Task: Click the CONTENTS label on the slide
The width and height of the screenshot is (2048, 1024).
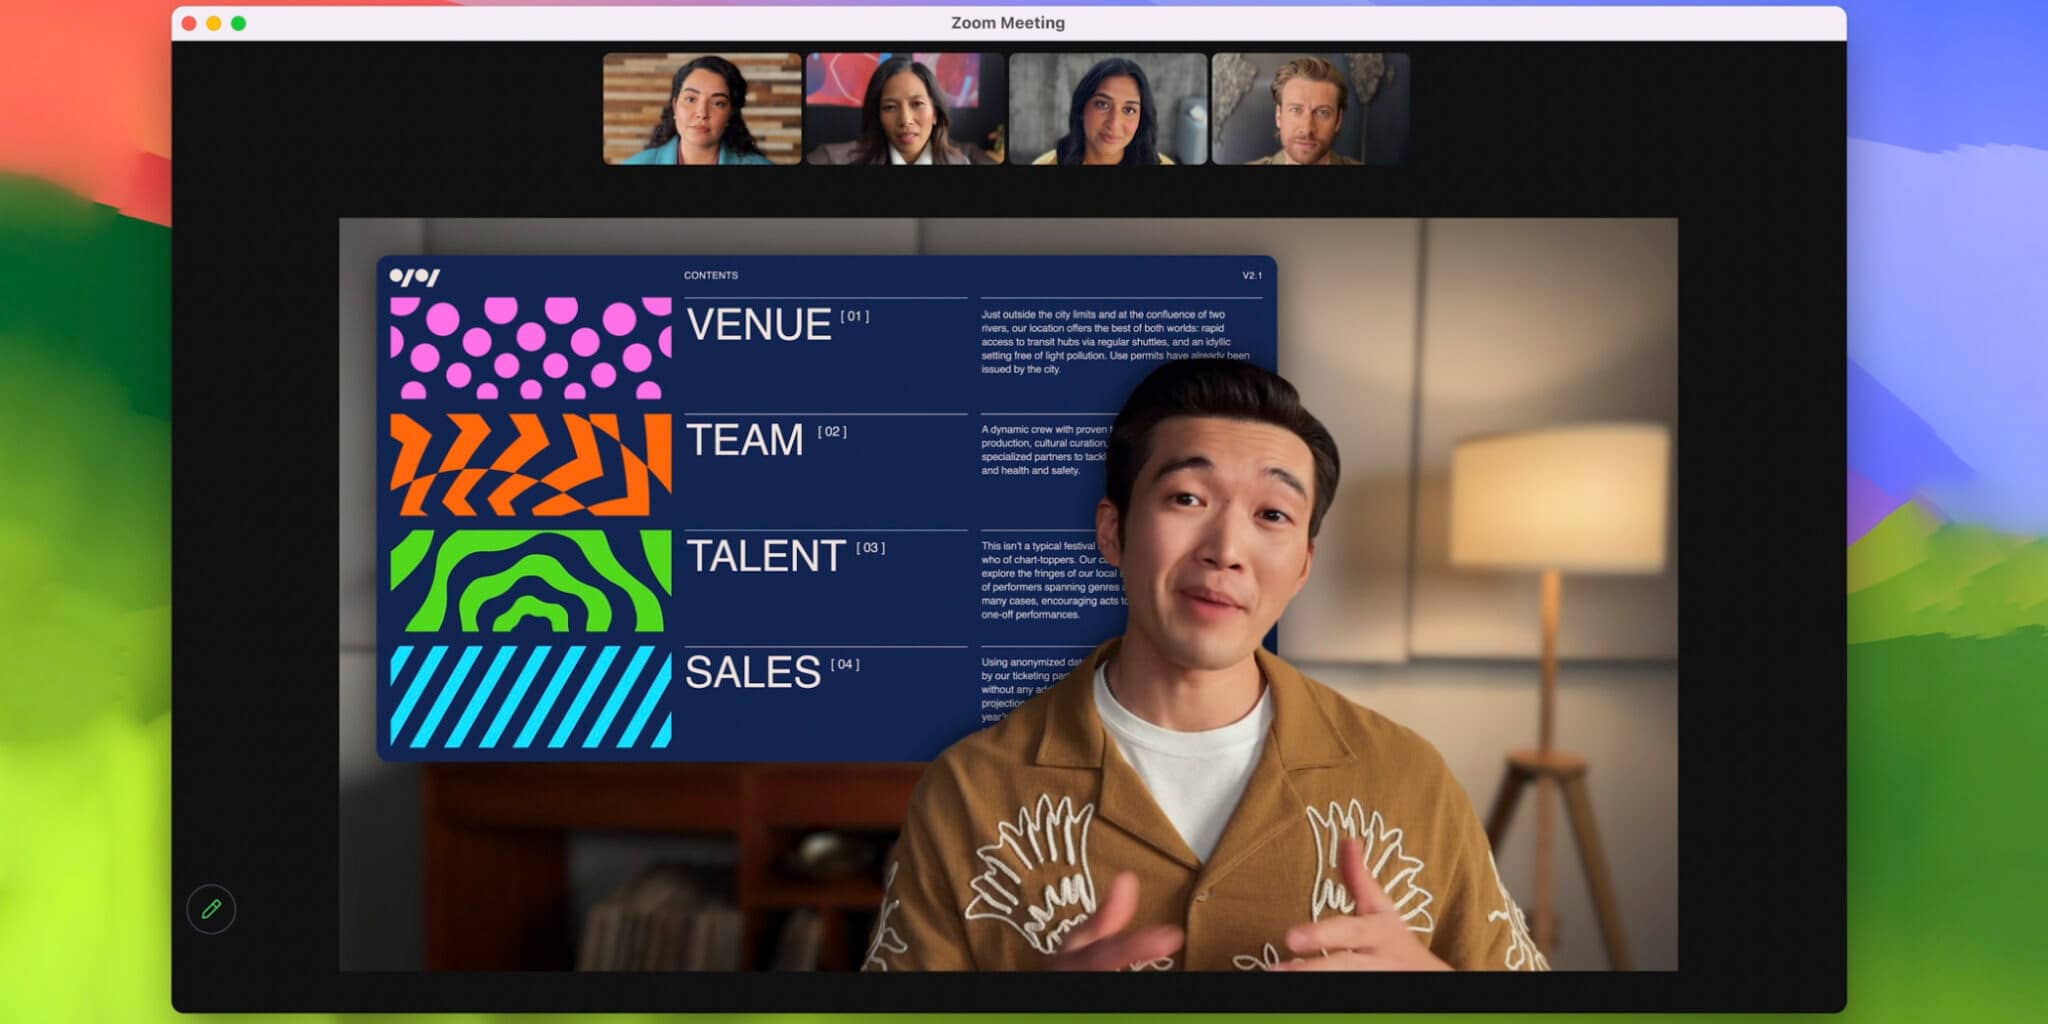Action: 711,275
